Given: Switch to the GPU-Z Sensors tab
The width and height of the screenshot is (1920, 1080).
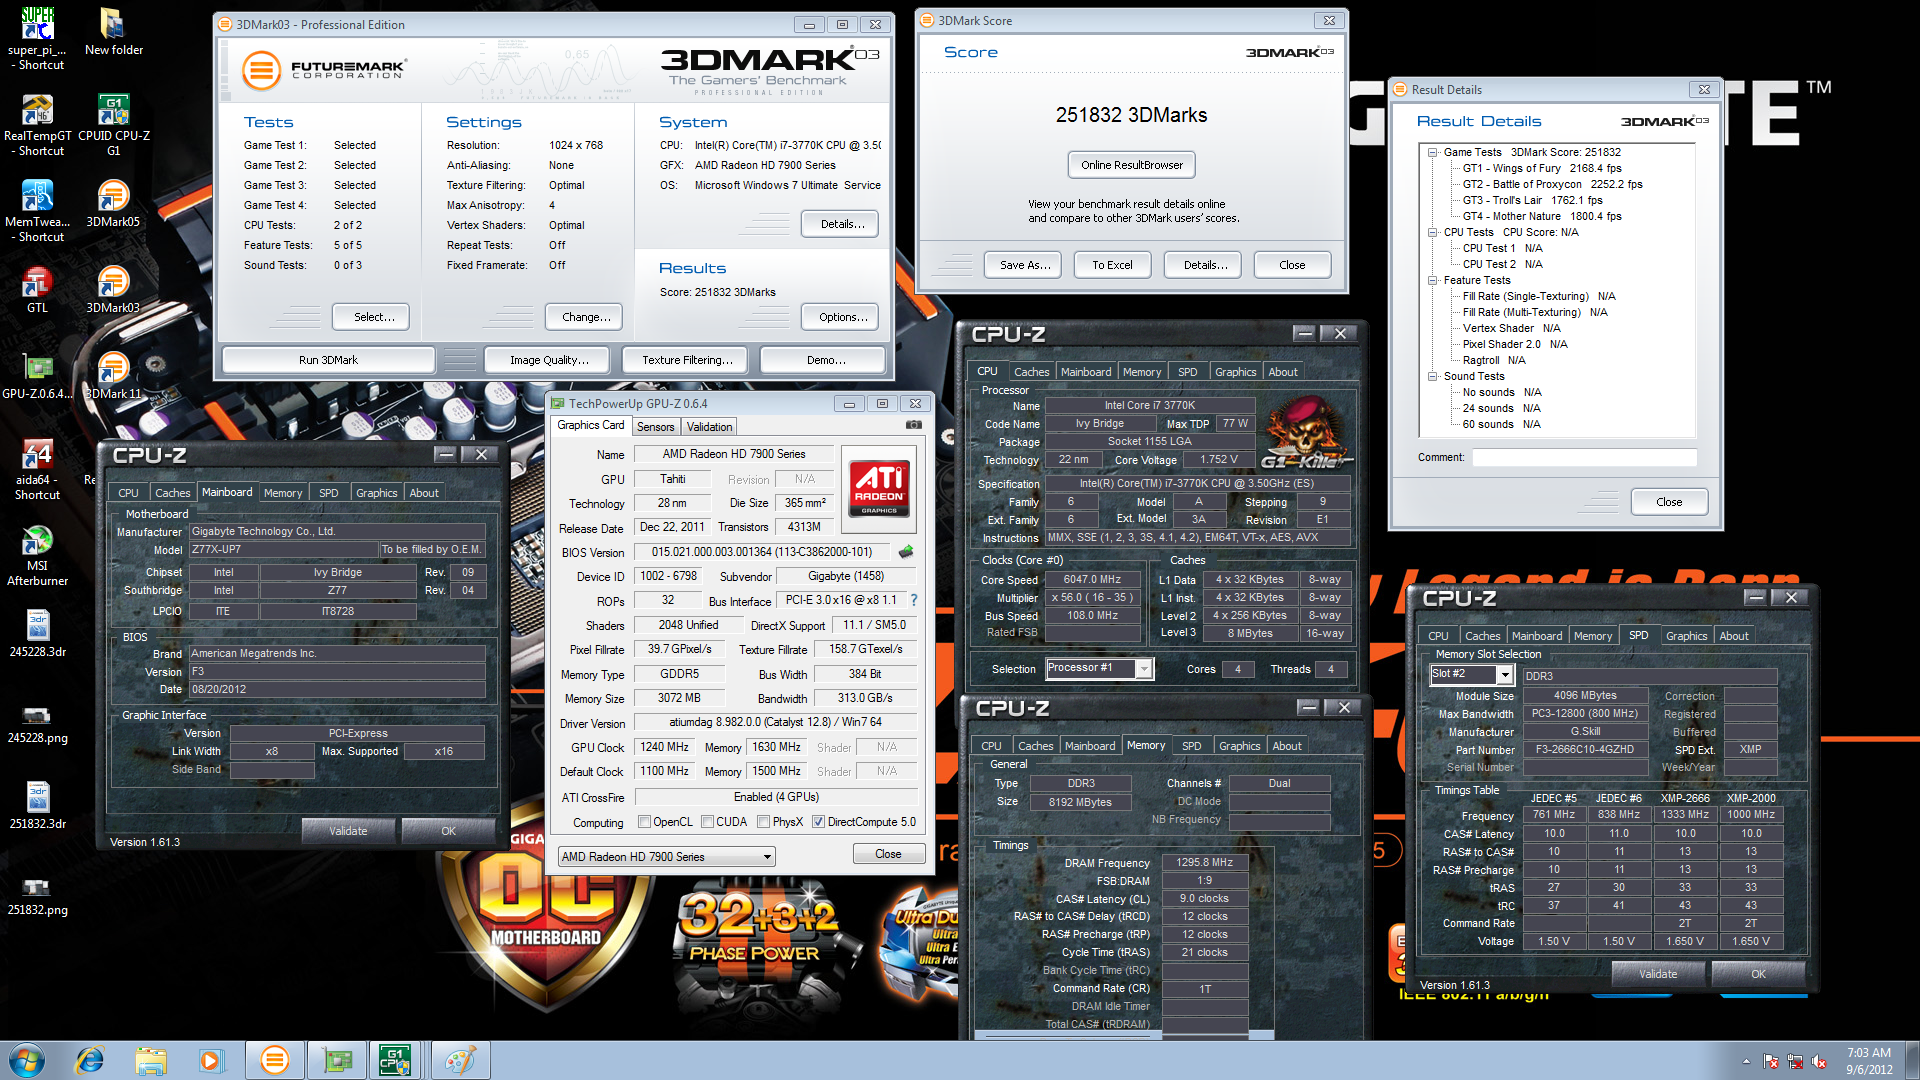Looking at the screenshot, I should coord(656,427).
